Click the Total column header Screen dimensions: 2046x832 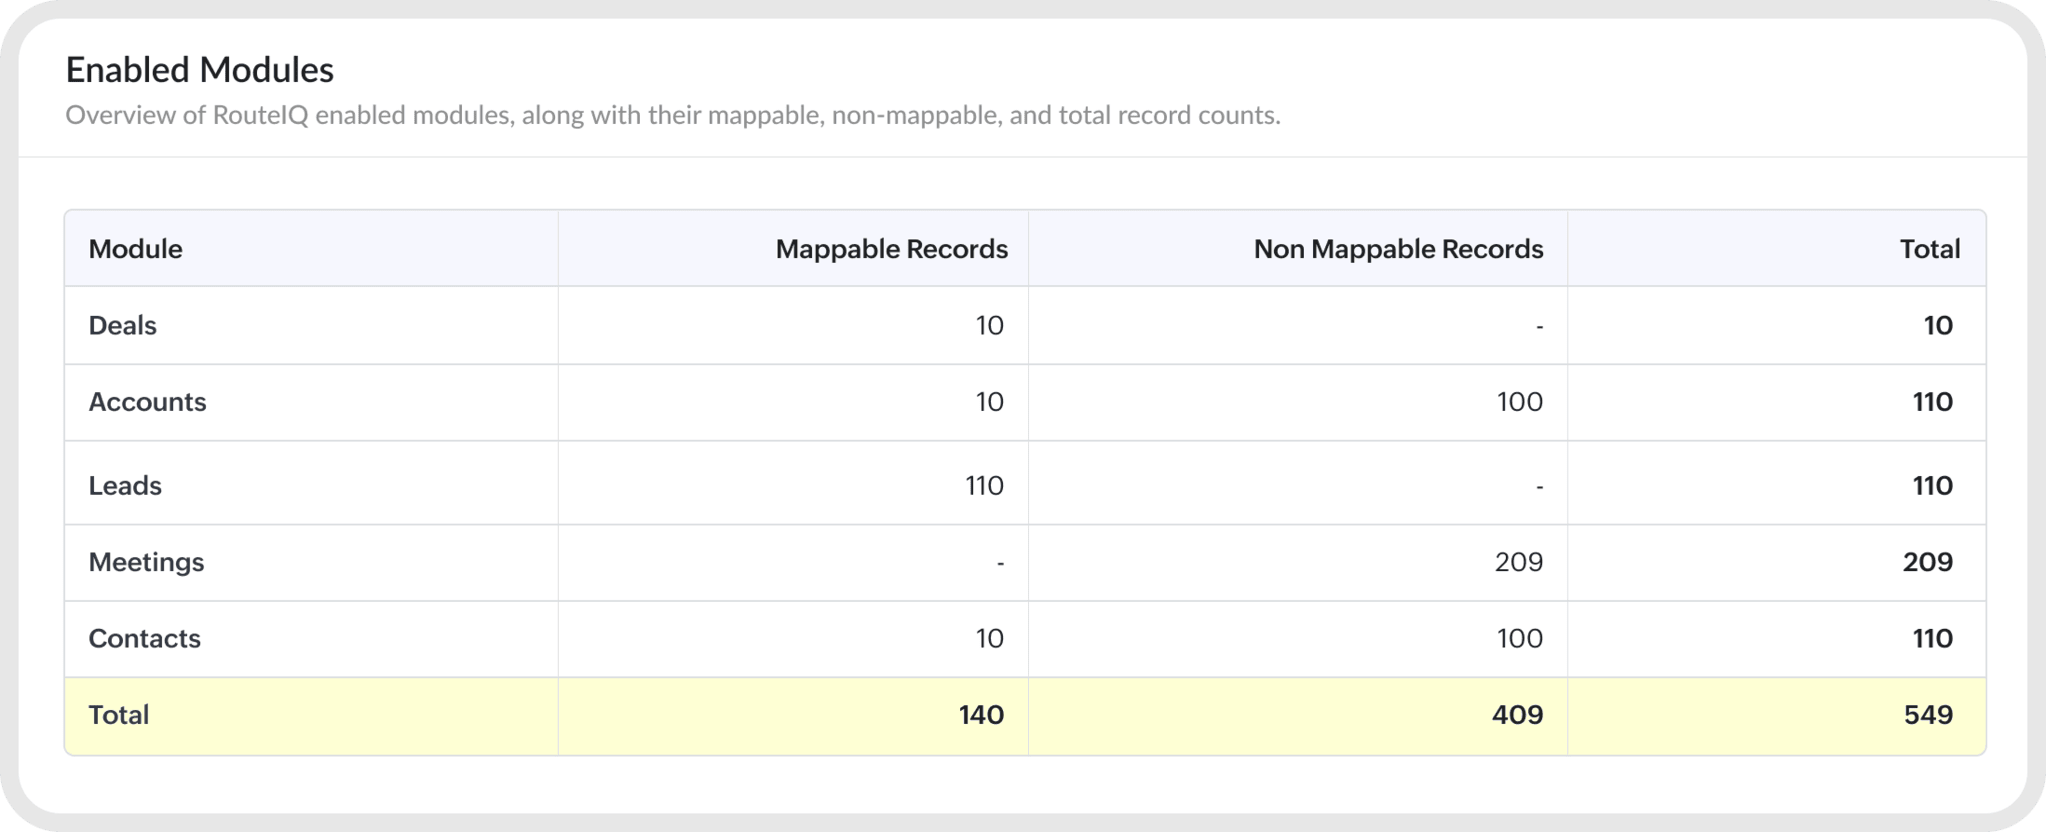tap(1929, 249)
